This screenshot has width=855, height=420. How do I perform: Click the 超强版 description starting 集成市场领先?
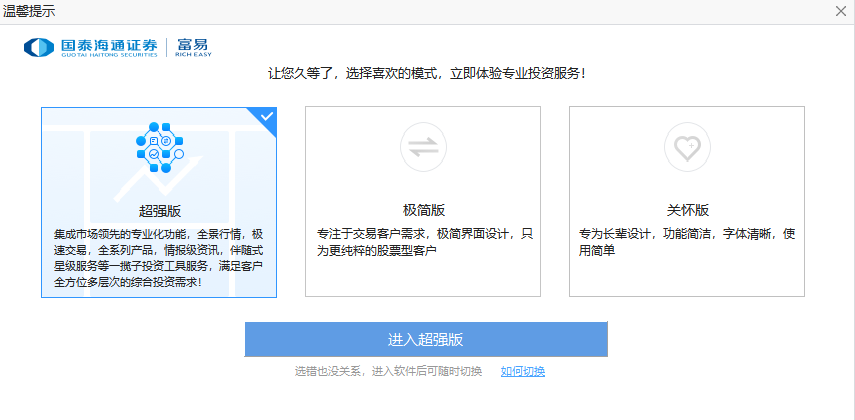pyautogui.click(x=159, y=259)
